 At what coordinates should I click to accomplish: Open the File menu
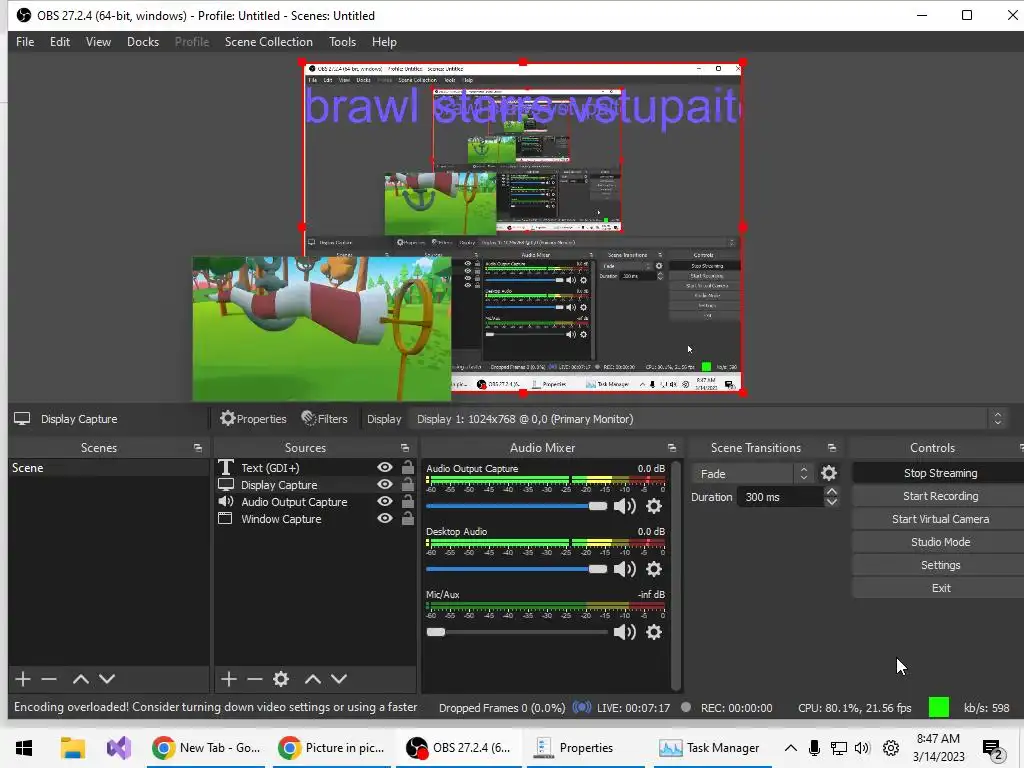(x=25, y=42)
